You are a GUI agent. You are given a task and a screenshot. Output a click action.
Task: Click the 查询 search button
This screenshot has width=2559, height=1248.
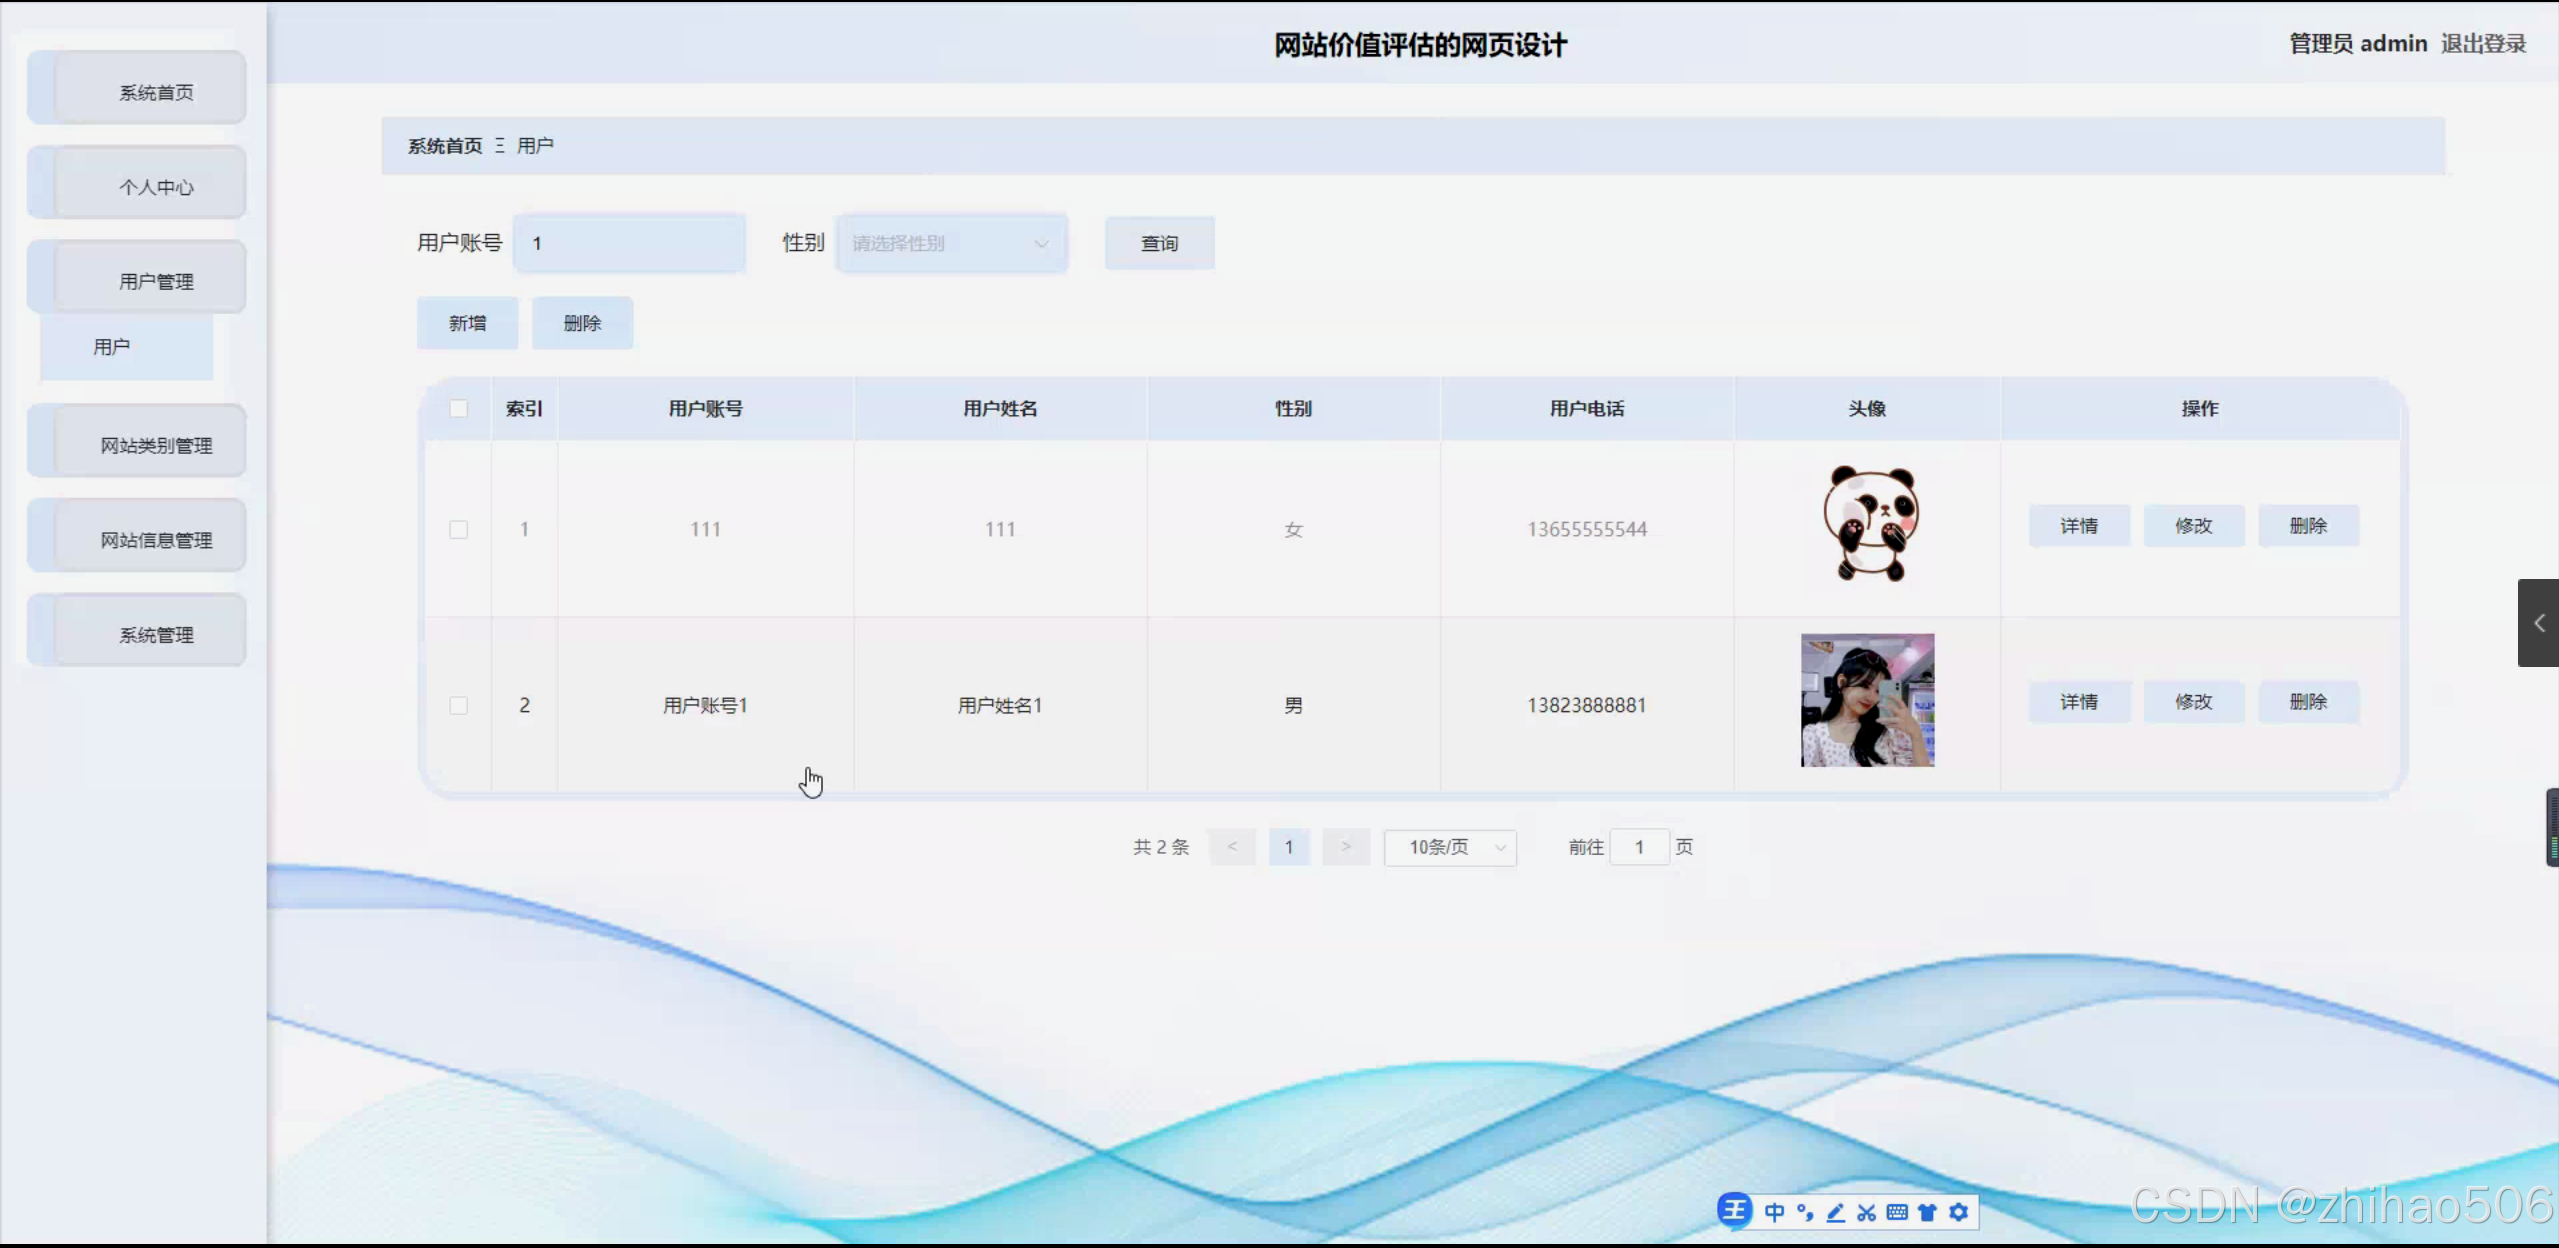point(1158,242)
